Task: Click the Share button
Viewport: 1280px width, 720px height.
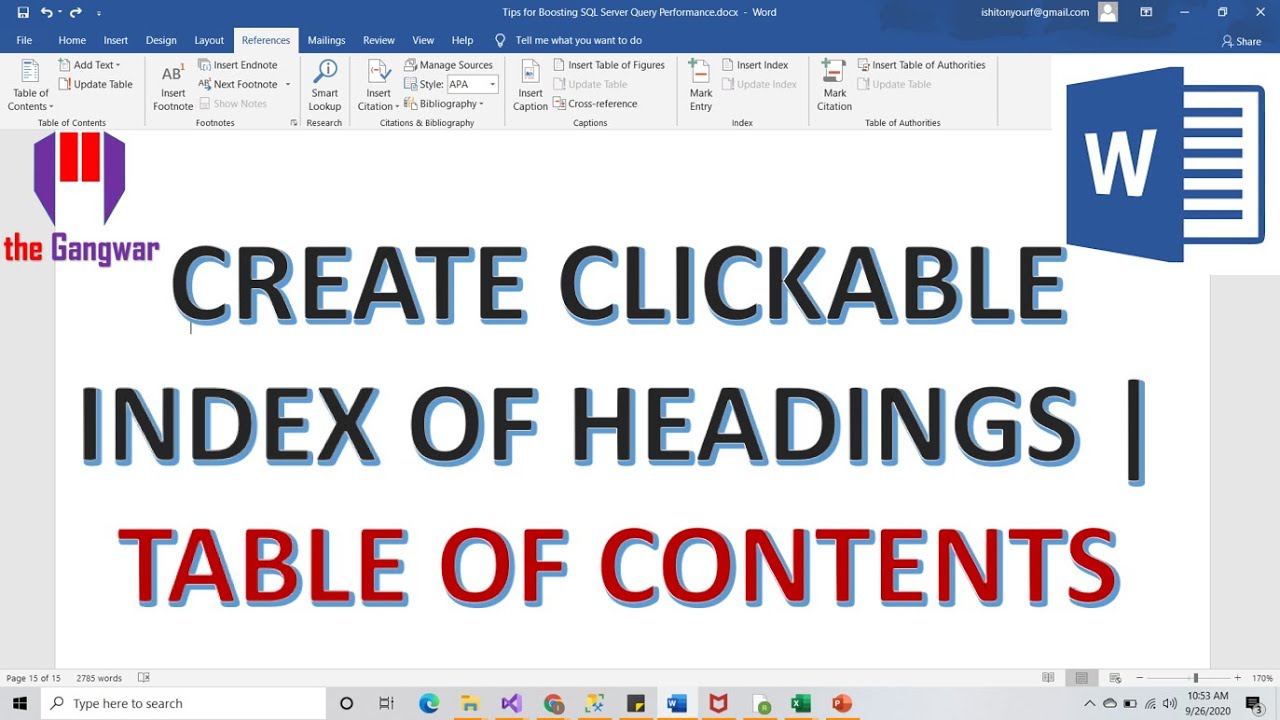Action: coord(1242,41)
